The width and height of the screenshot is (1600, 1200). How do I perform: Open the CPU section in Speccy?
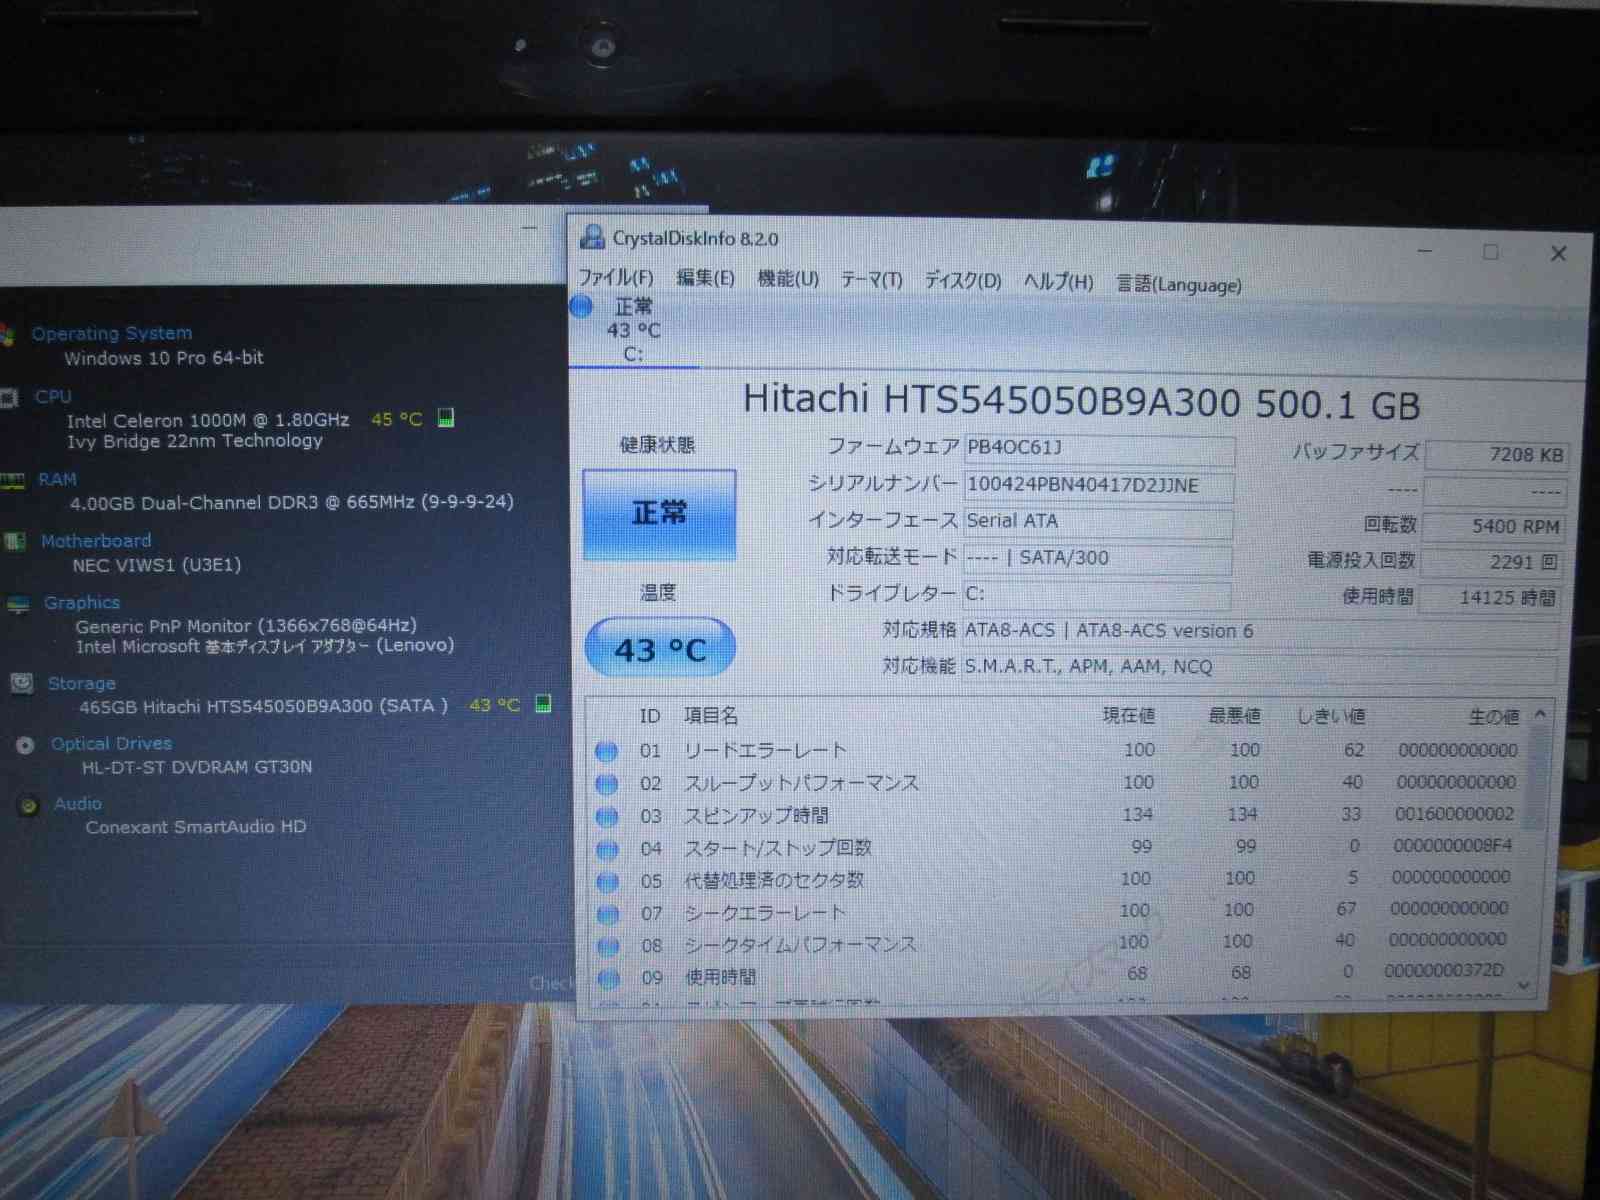53,396
